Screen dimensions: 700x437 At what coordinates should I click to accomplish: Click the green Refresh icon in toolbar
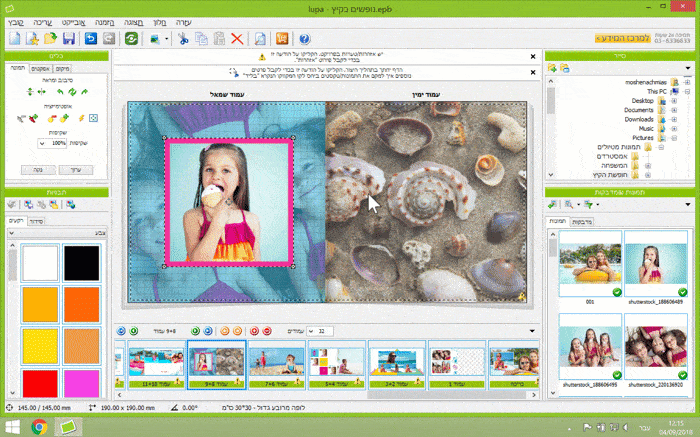click(131, 38)
